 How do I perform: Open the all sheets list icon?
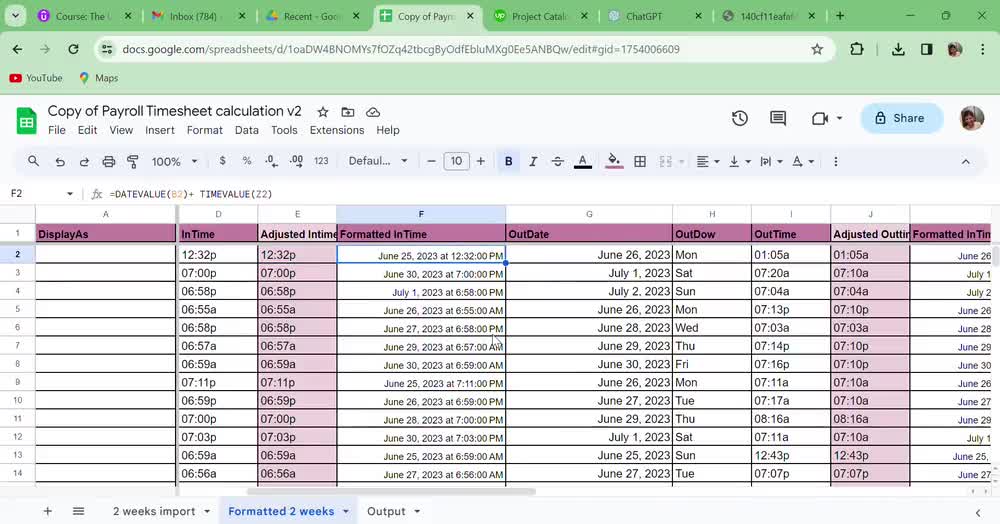point(78,511)
